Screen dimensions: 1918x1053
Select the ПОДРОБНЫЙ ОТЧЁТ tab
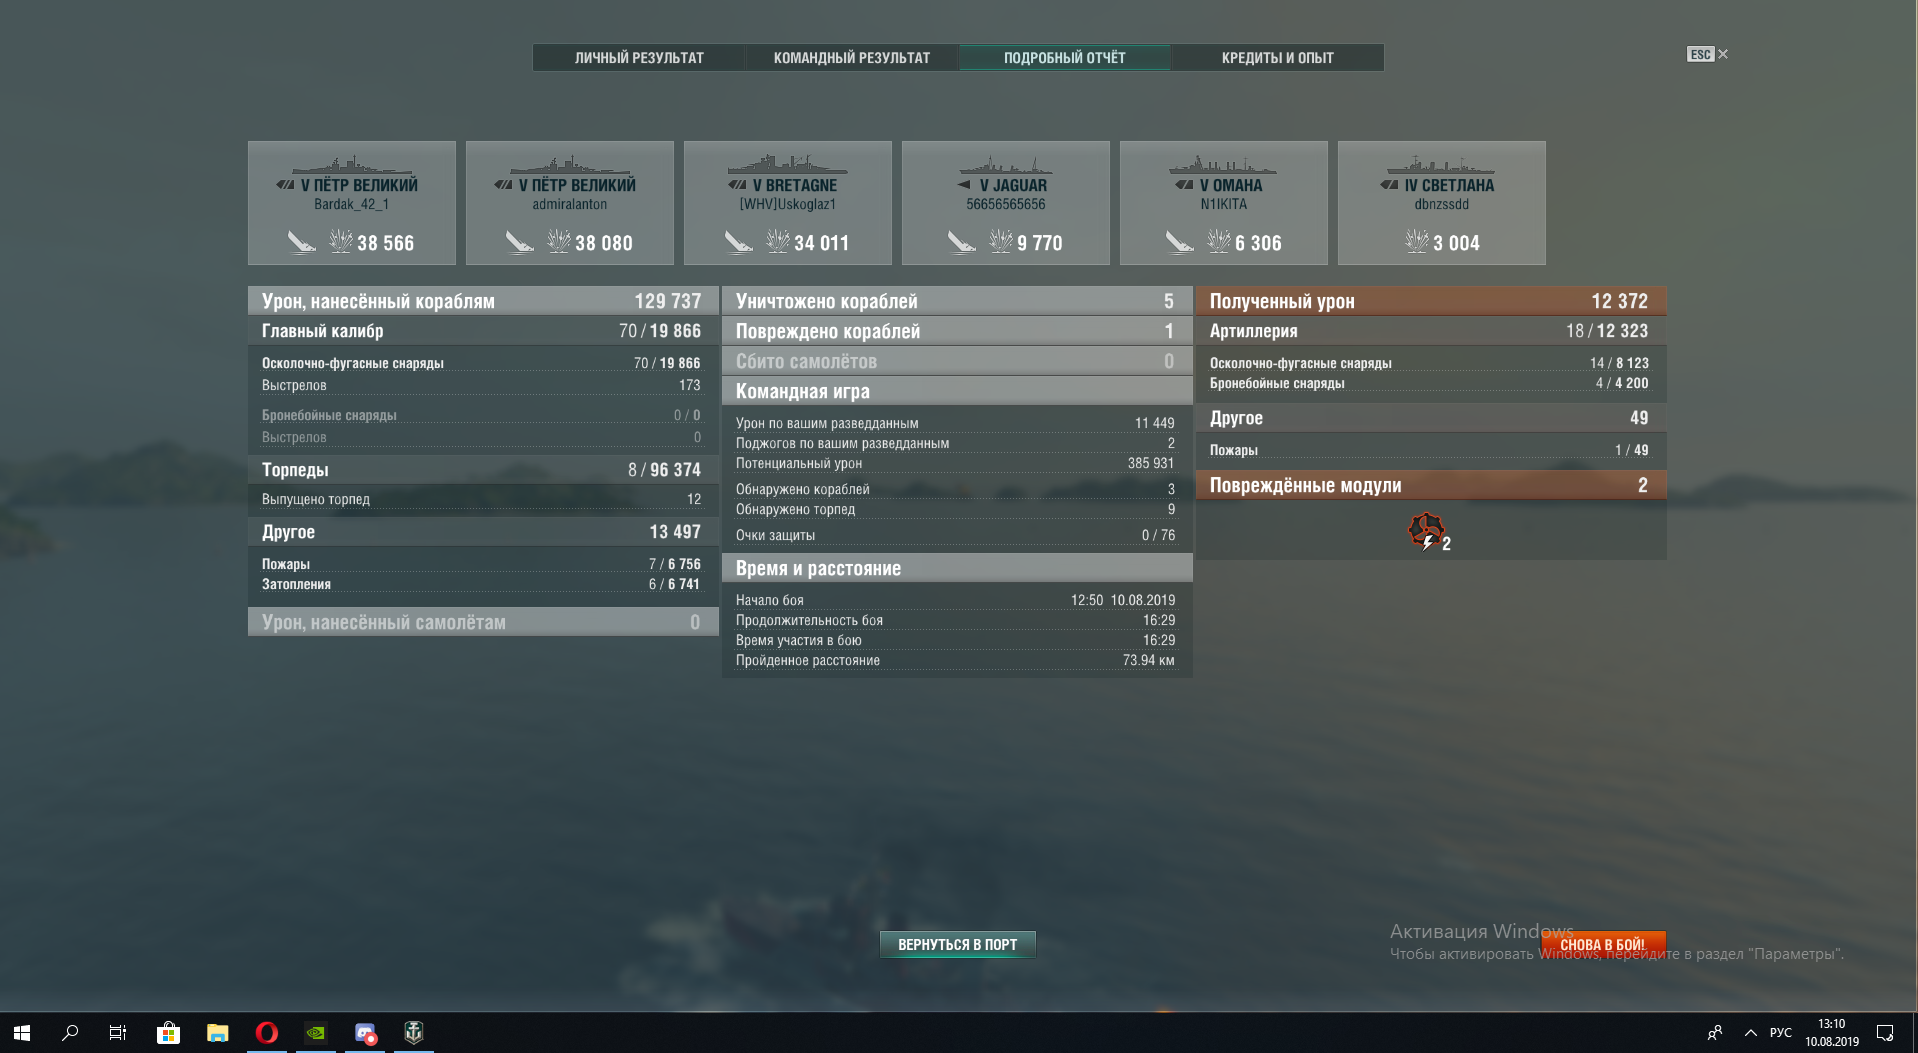click(x=1065, y=58)
